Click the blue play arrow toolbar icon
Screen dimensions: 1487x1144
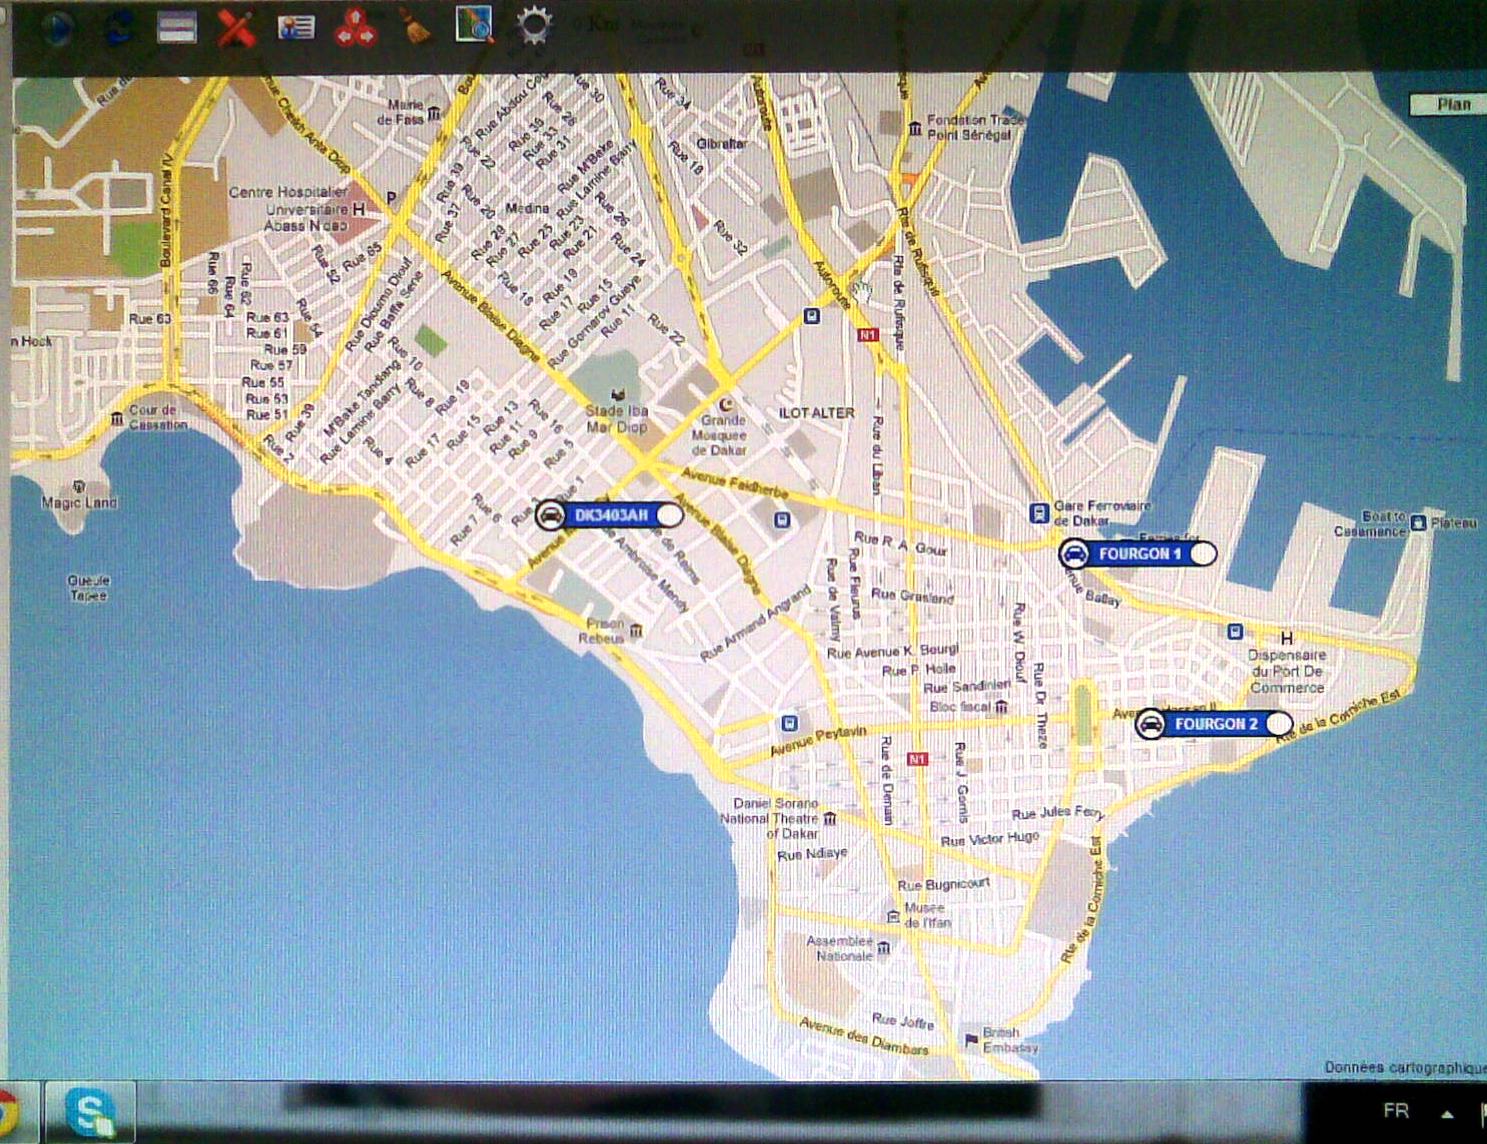[x=57, y=27]
